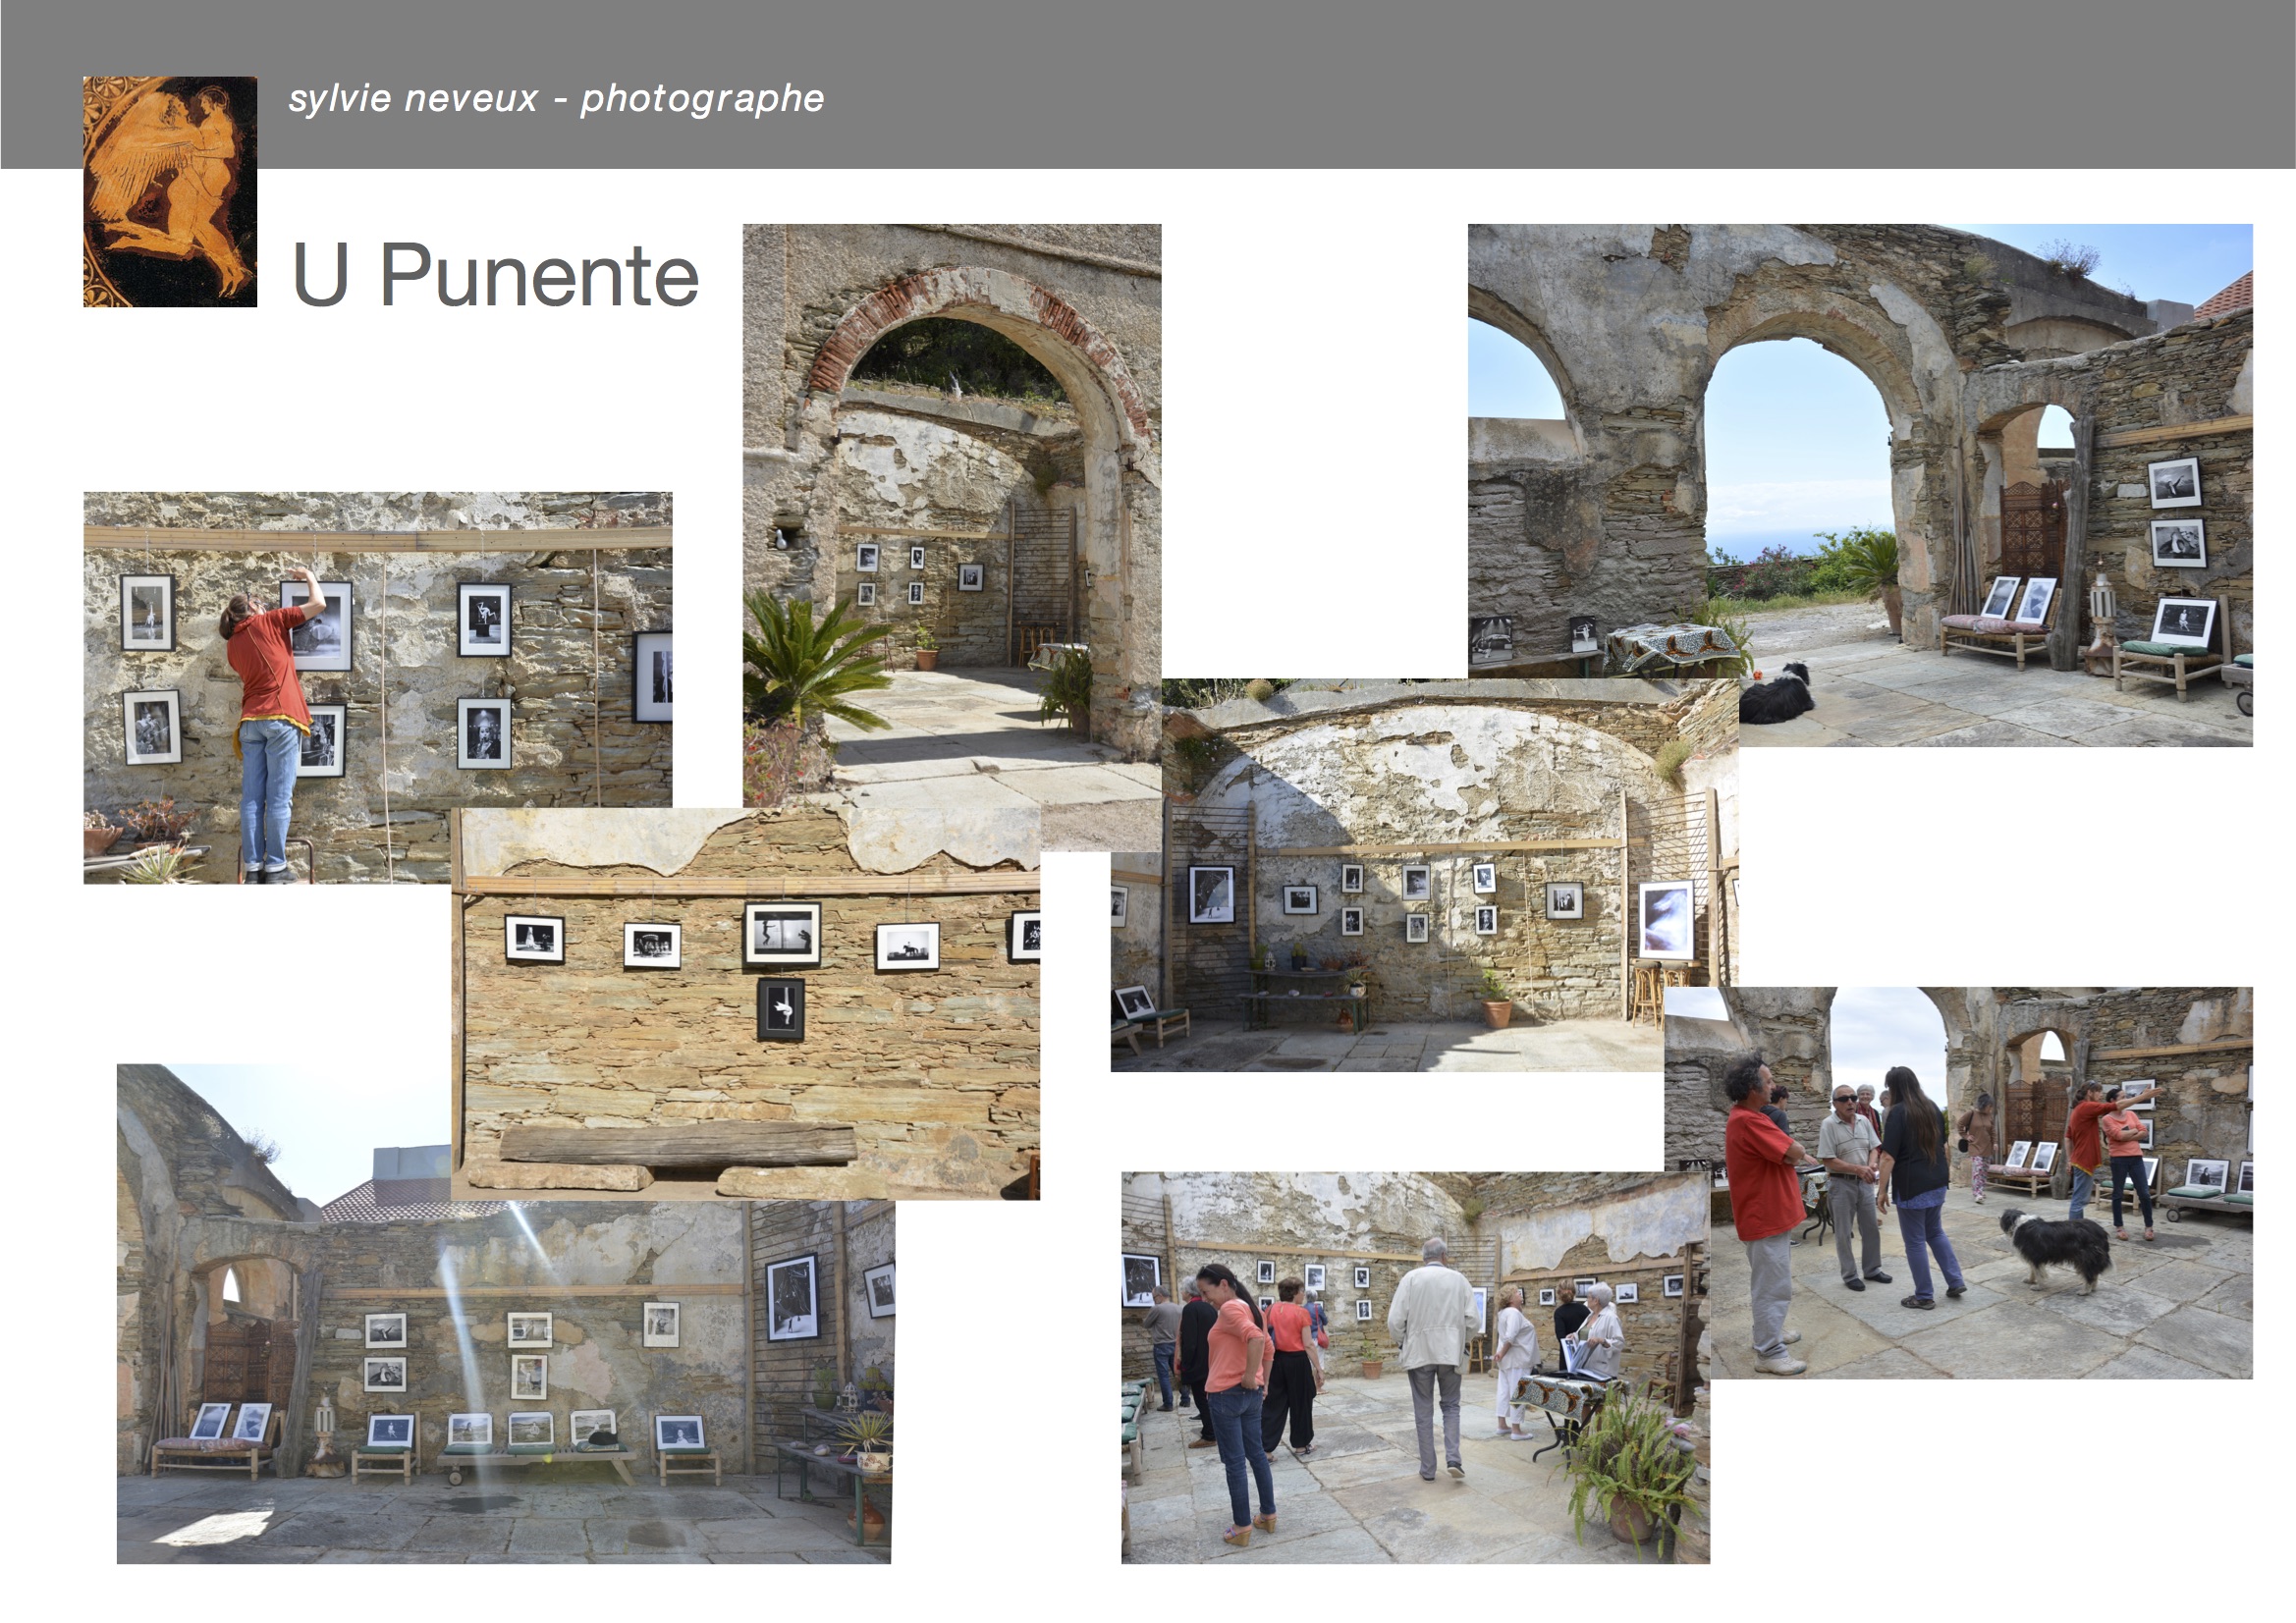
Task: Click 'sylvie neveux - photographe' header text
Action: [555, 98]
